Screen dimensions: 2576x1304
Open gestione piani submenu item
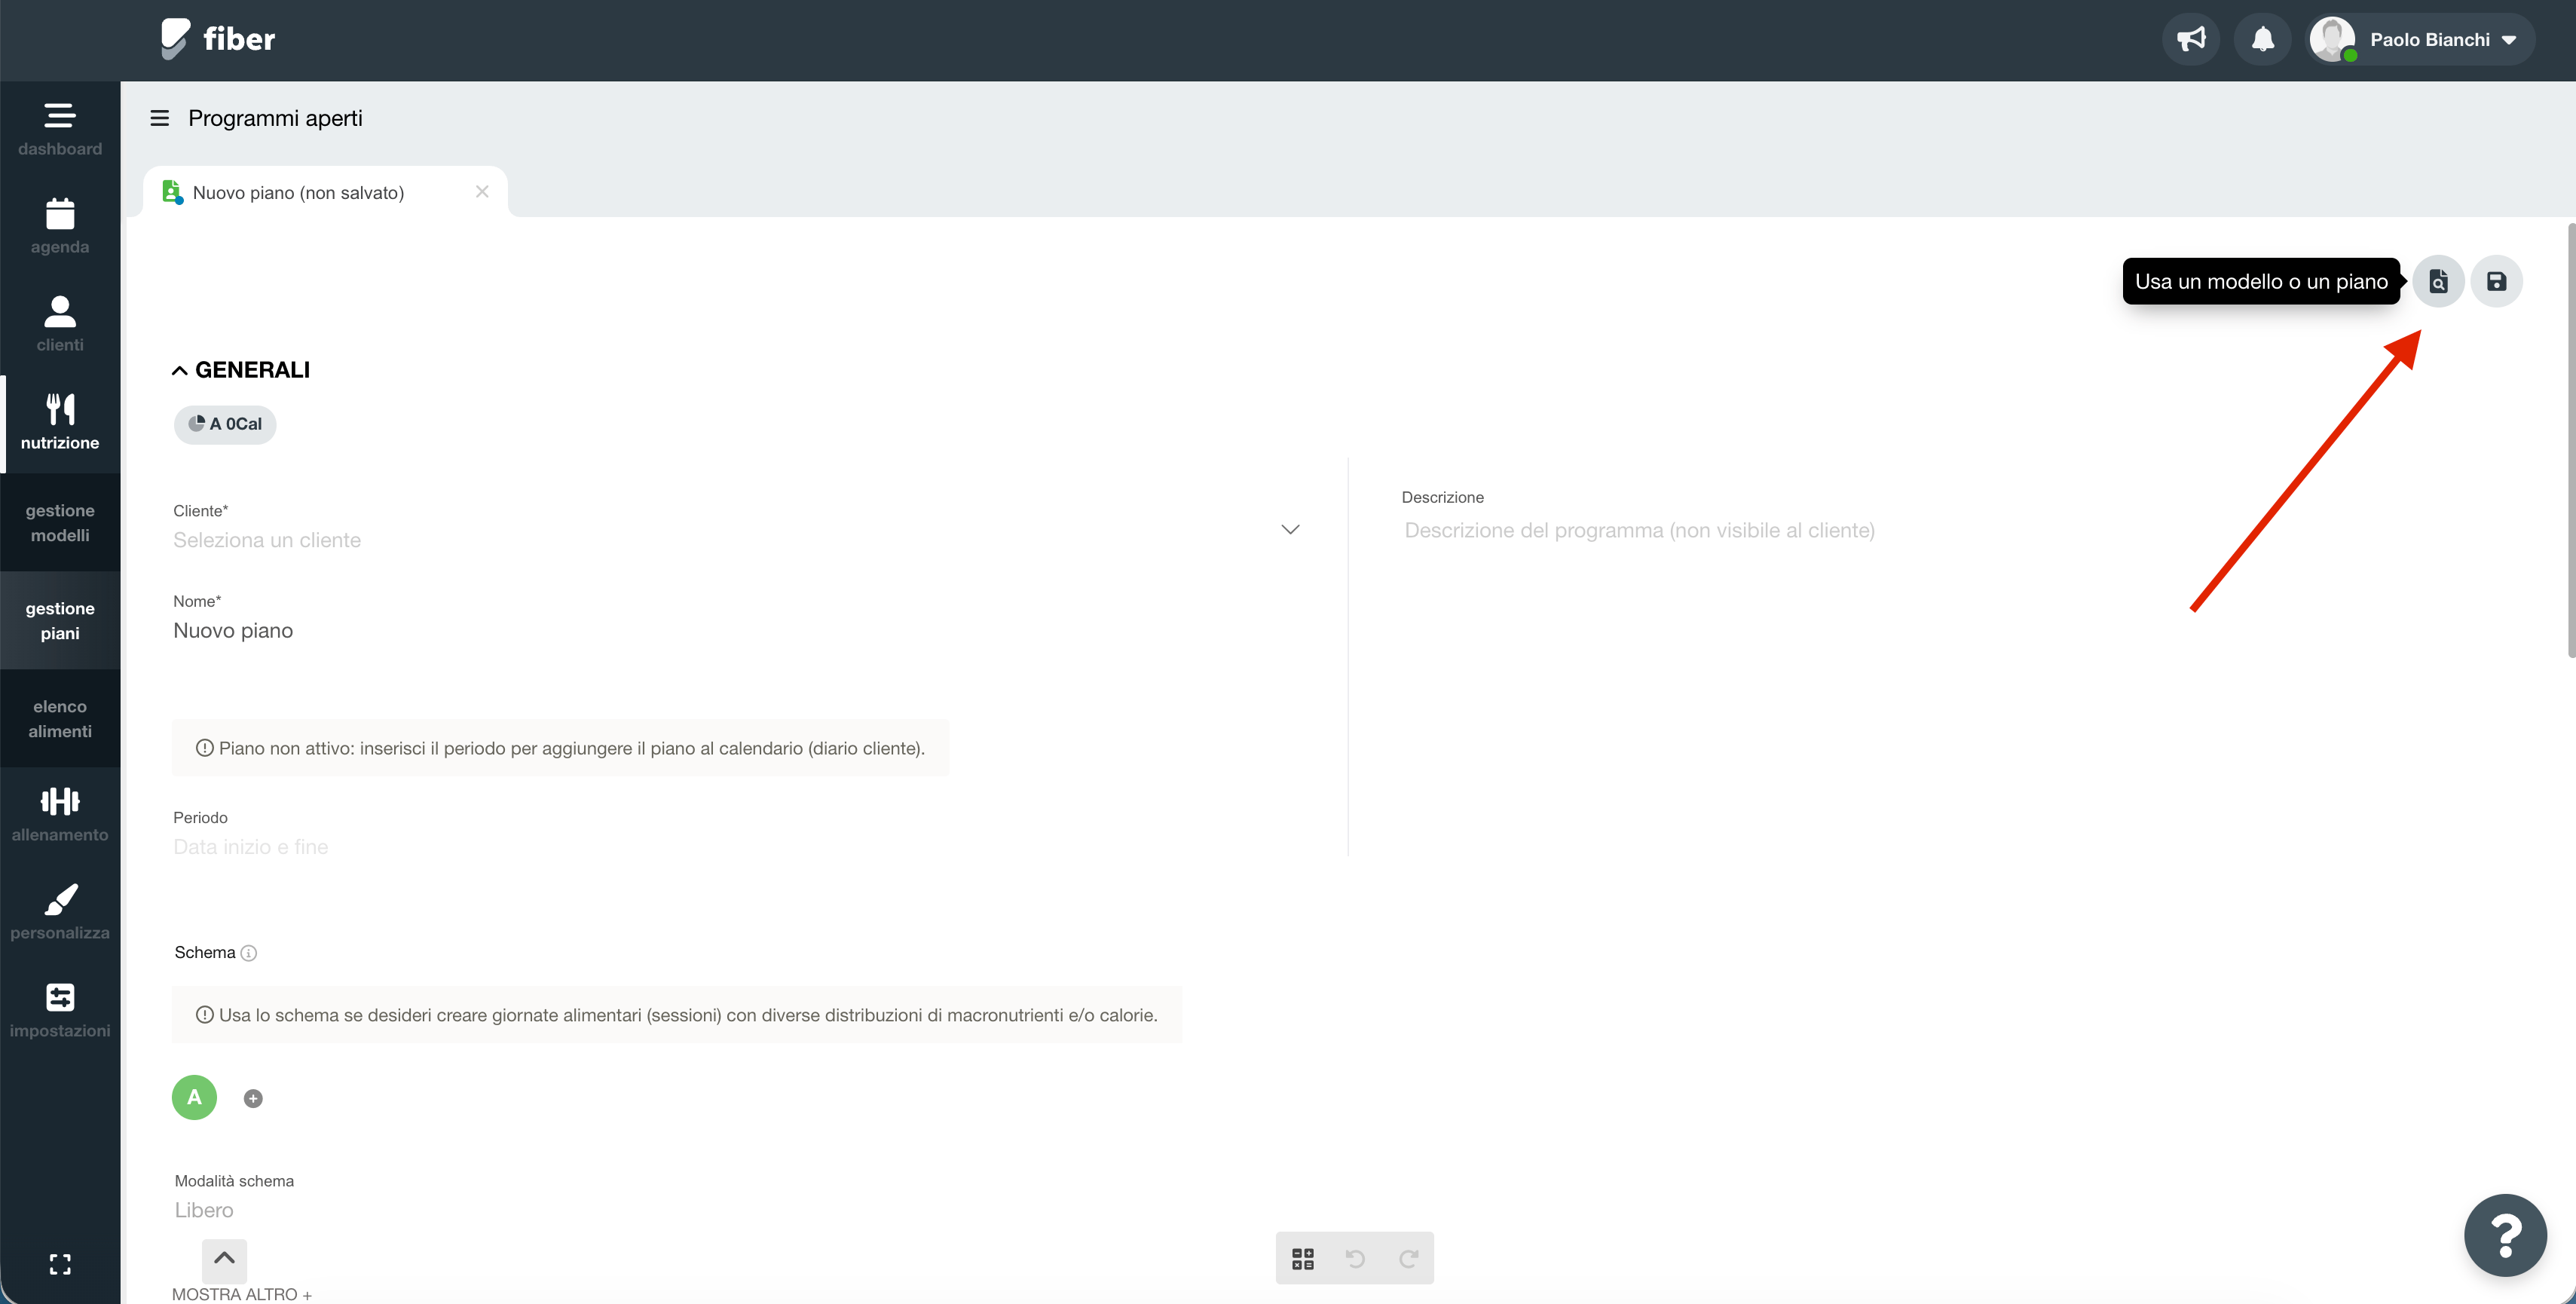point(60,621)
